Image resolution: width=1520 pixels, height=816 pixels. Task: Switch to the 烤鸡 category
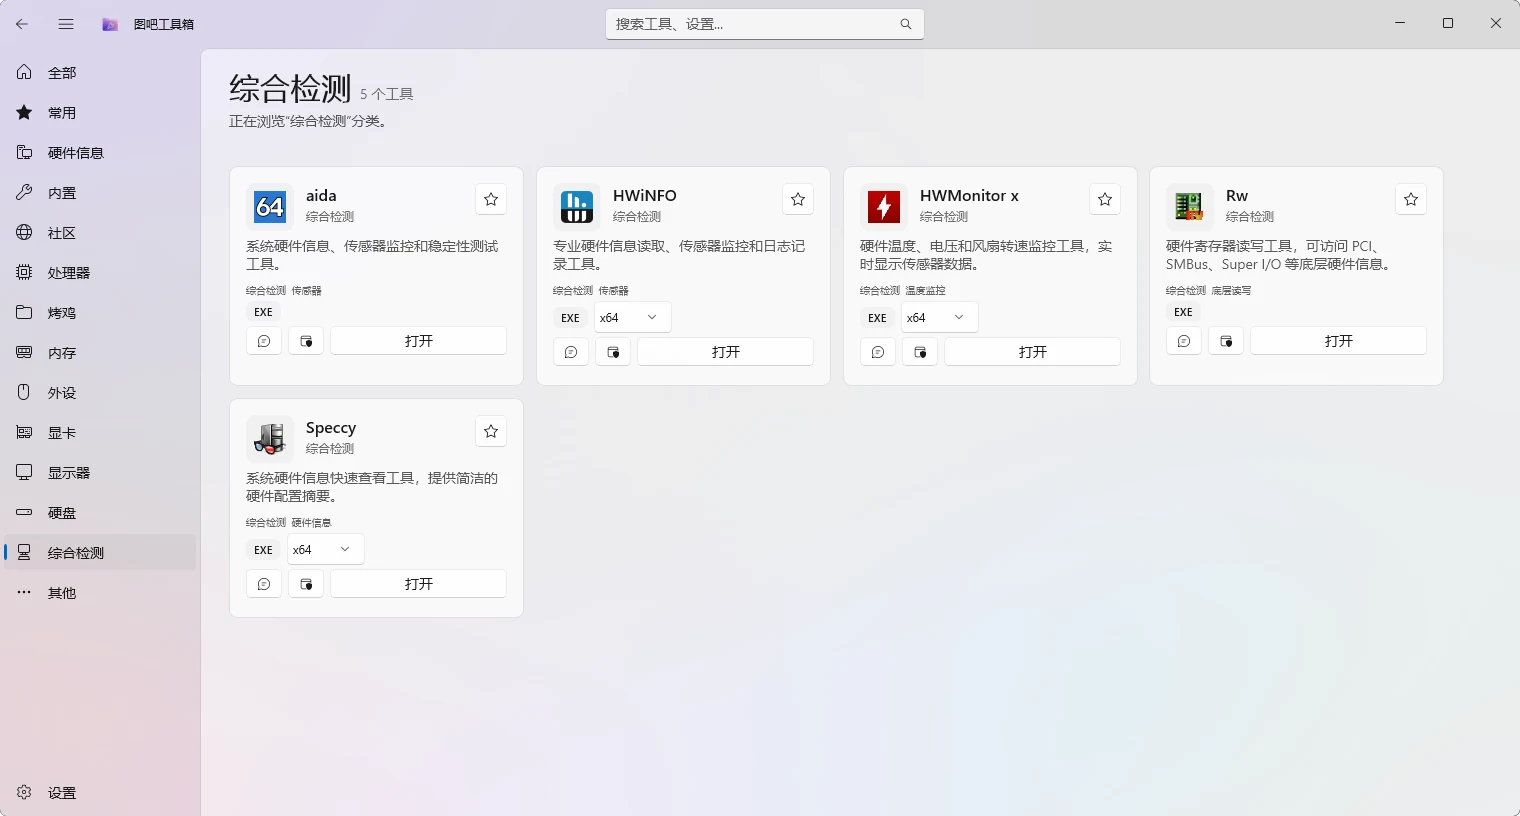point(100,312)
